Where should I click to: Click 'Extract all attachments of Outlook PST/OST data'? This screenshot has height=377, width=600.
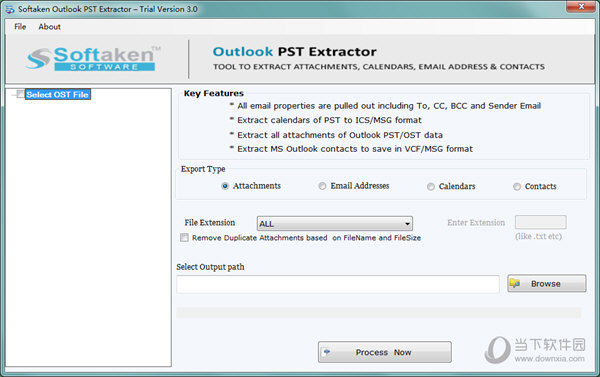pos(340,135)
